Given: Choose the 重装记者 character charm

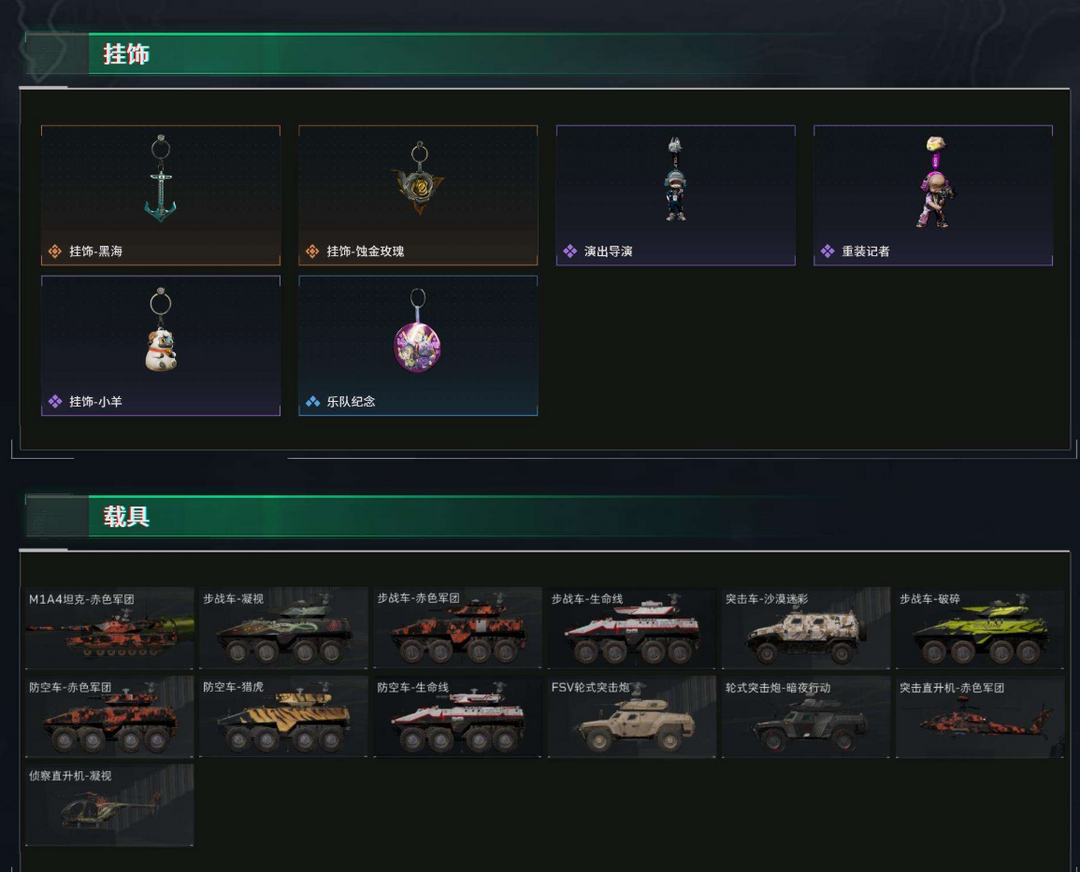Looking at the screenshot, I should pos(933,195).
